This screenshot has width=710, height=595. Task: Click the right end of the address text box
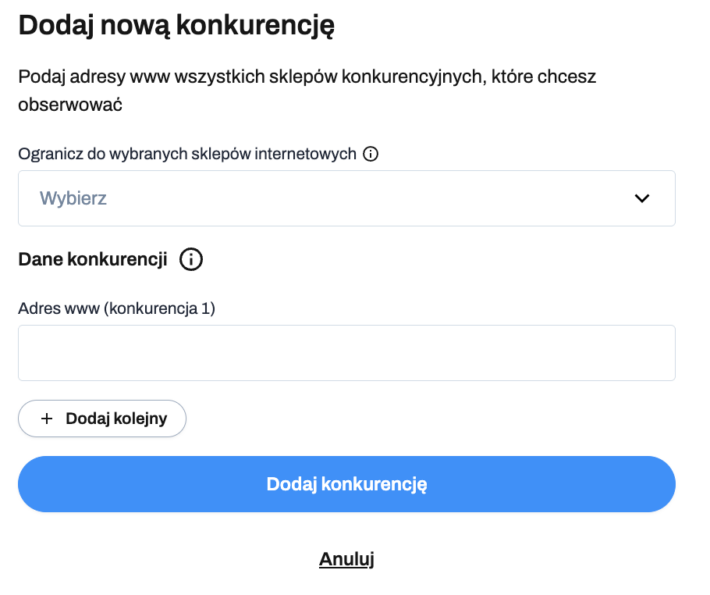click(x=660, y=353)
